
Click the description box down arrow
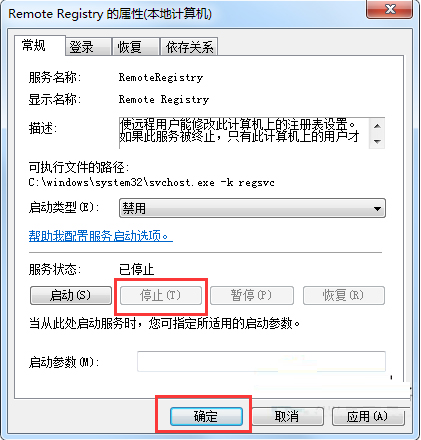pyautogui.click(x=377, y=141)
